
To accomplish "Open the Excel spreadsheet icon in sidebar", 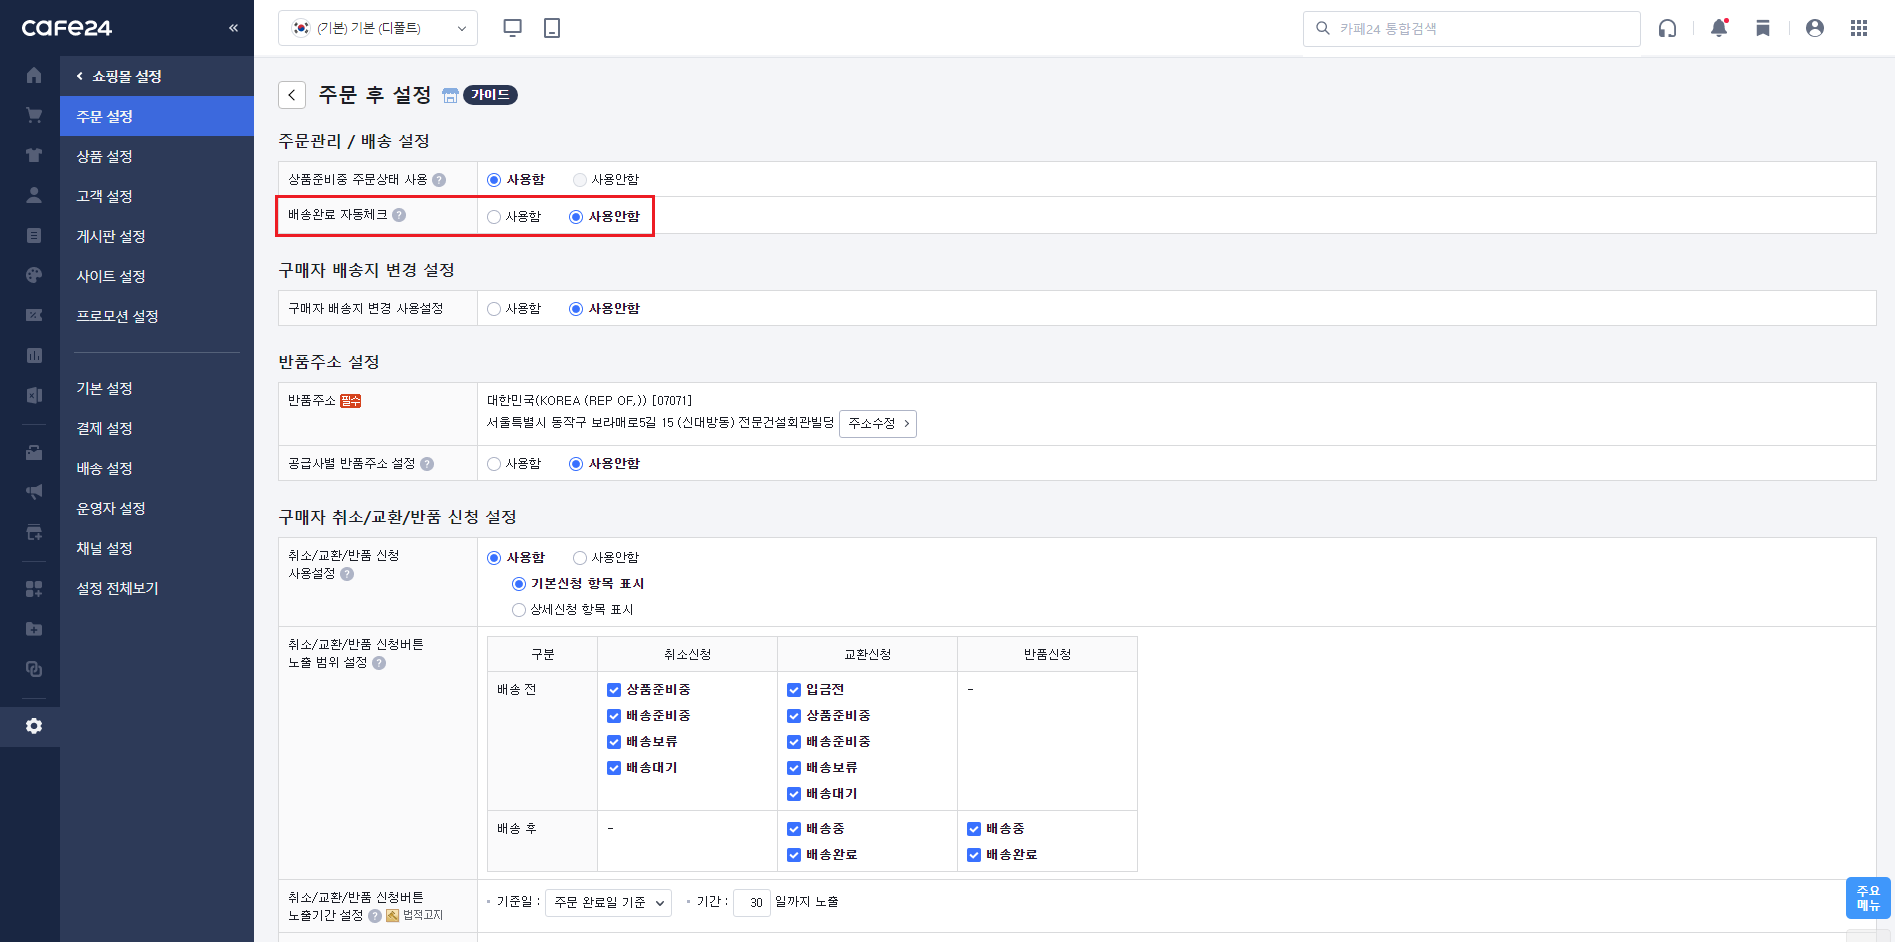I will pyautogui.click(x=34, y=395).
